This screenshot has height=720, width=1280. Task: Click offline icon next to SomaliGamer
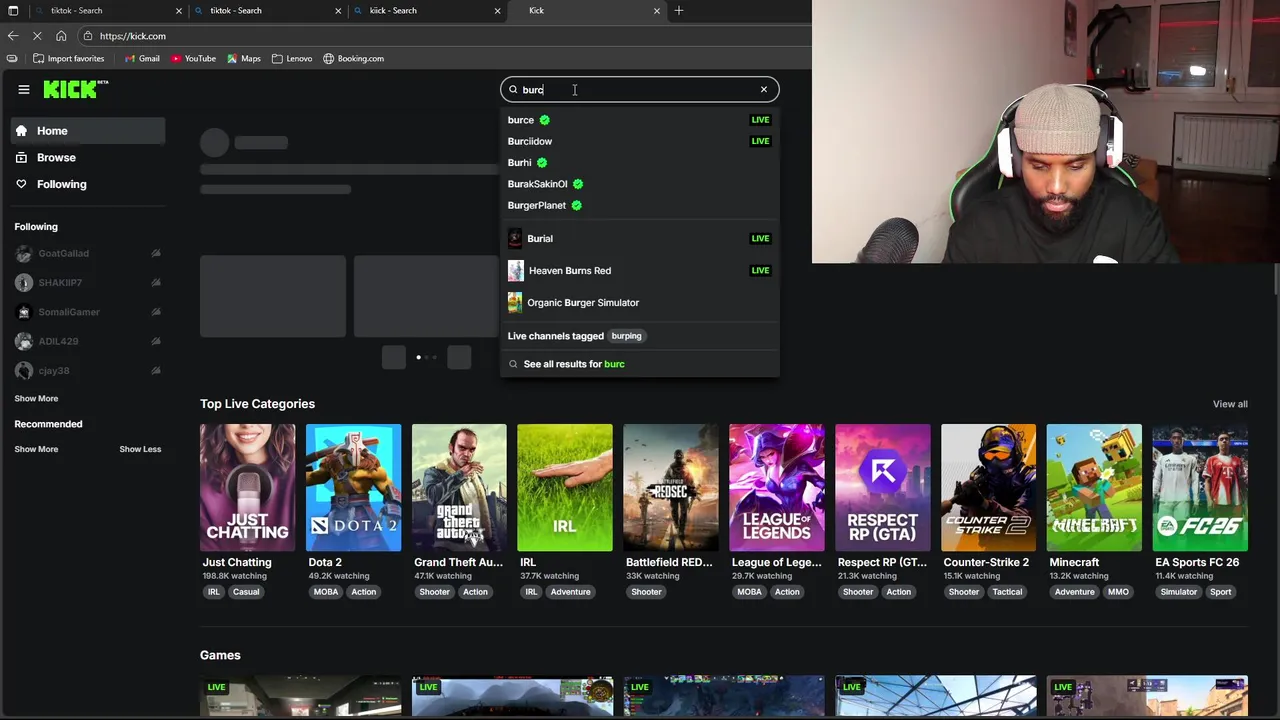click(x=155, y=312)
